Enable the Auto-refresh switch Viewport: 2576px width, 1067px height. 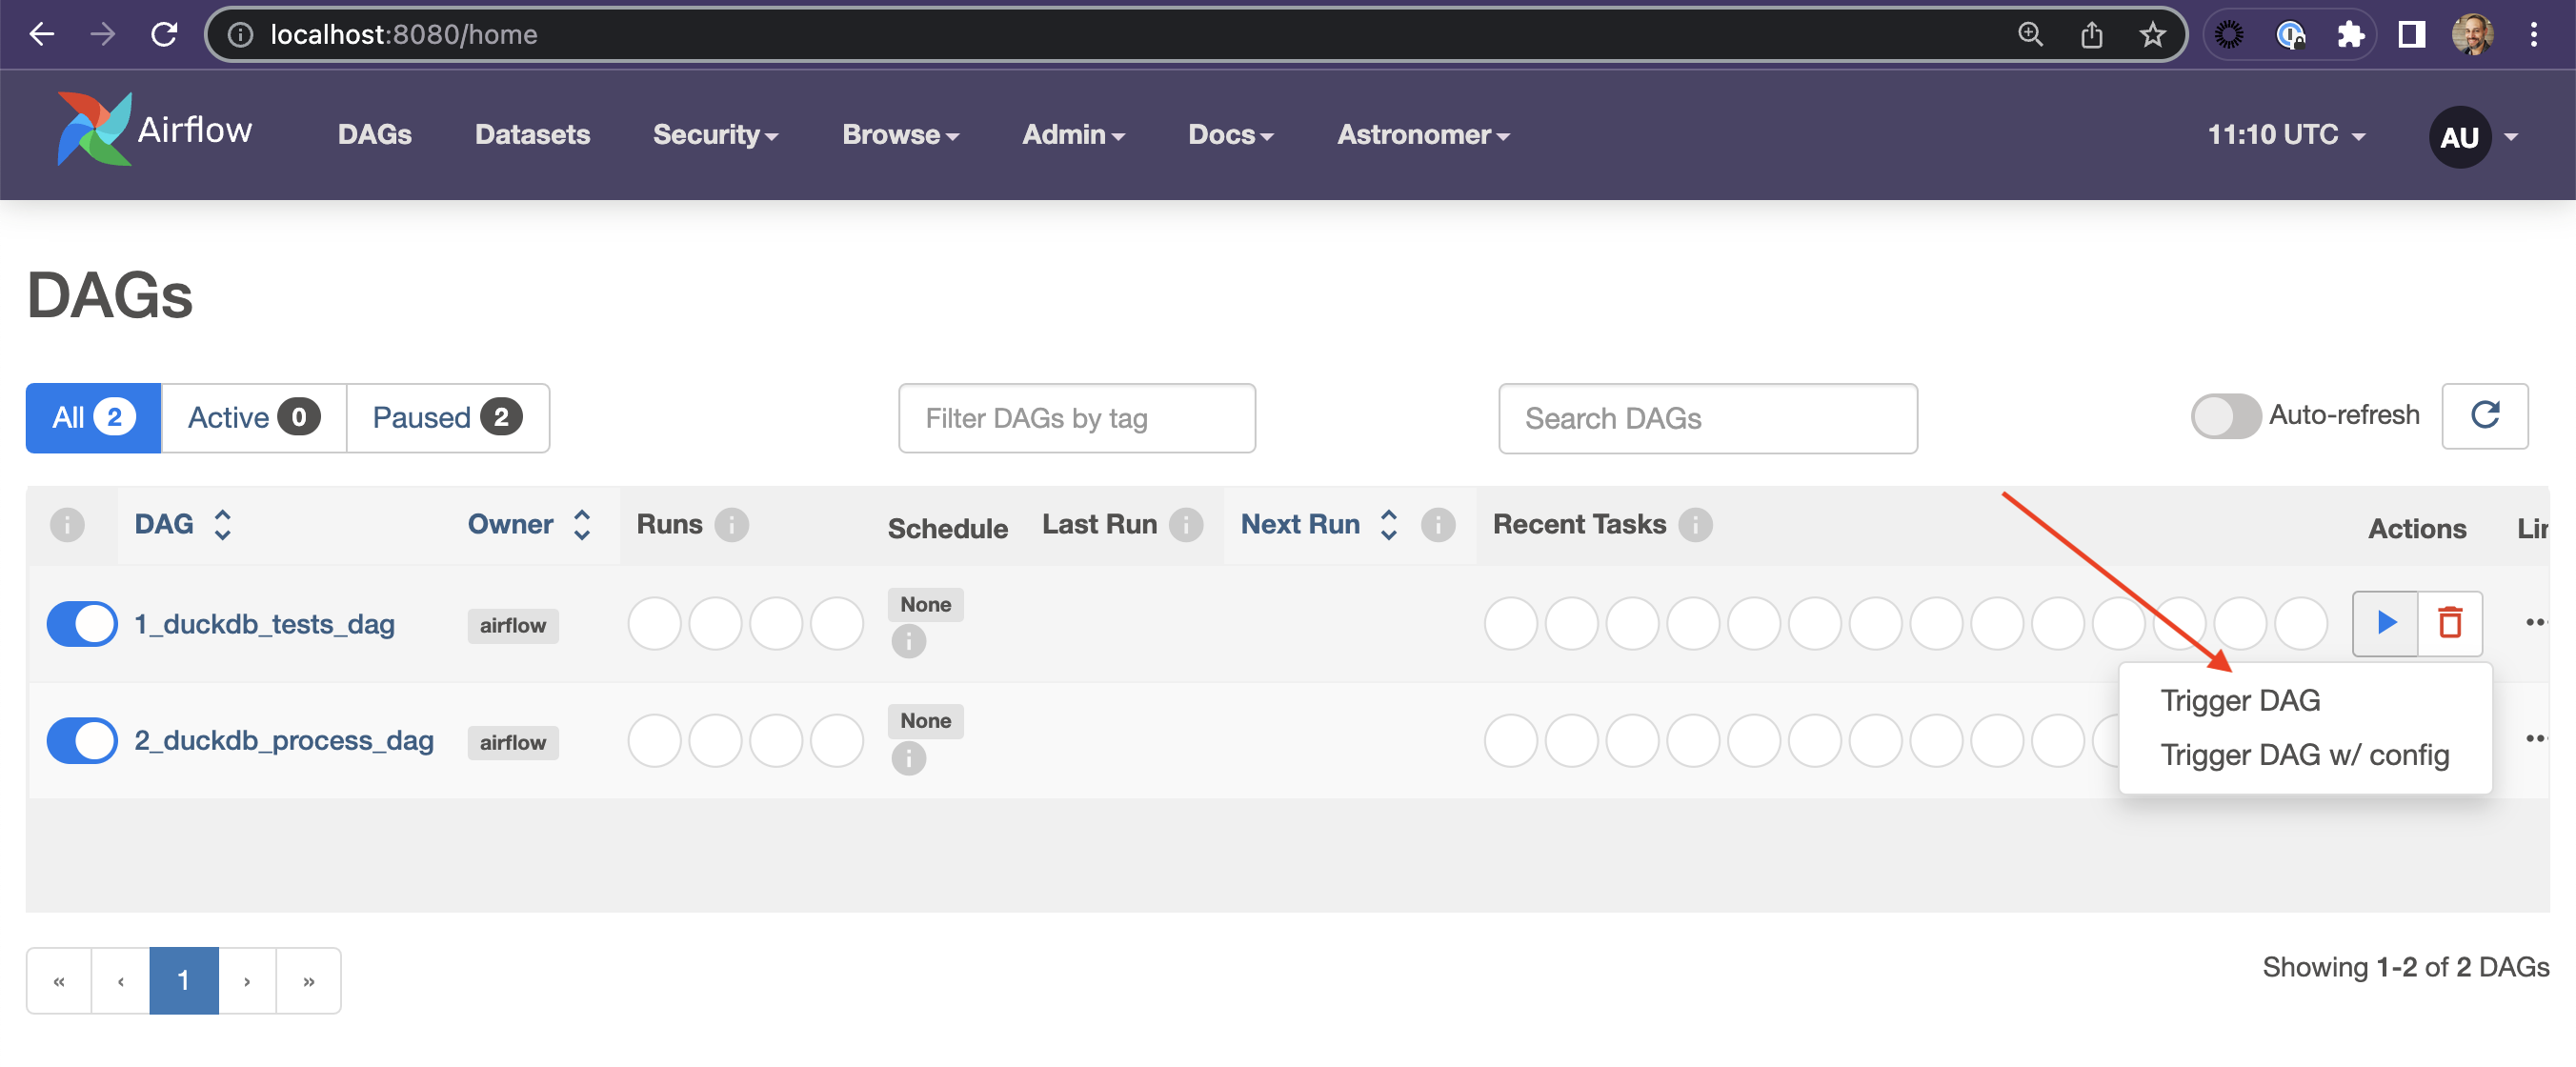[2225, 416]
